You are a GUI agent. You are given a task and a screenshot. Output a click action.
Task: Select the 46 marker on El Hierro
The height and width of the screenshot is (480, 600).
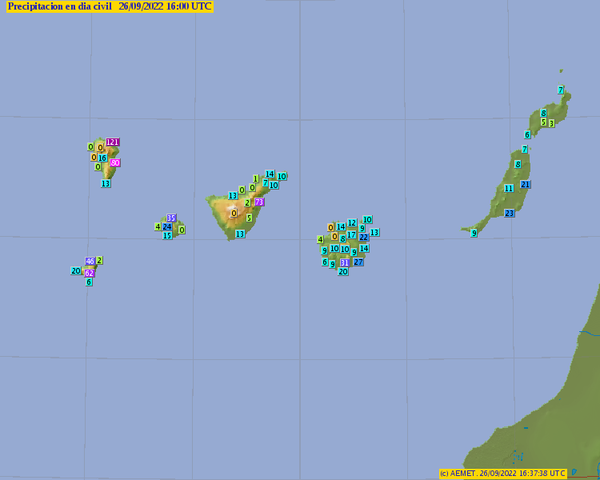(x=90, y=261)
